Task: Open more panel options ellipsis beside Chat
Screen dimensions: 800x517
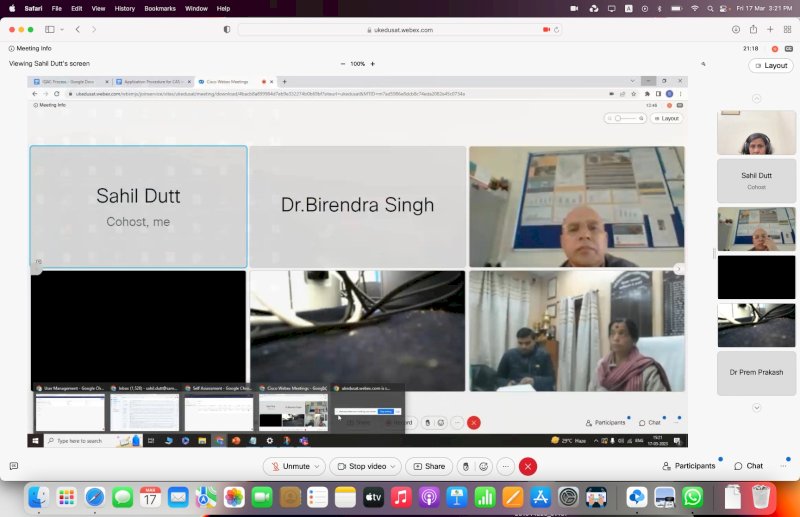Action: point(783,466)
